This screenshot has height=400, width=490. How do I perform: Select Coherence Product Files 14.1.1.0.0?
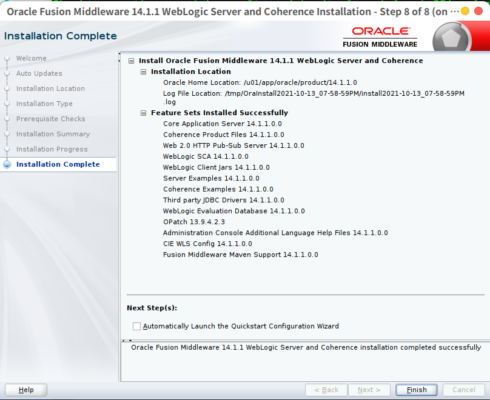[224, 135]
